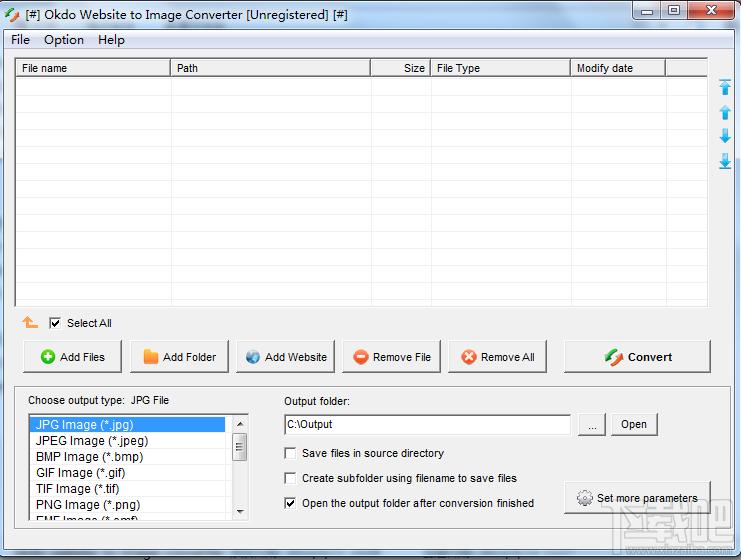Click the Add Website button
This screenshot has height=560, width=741.
point(285,357)
